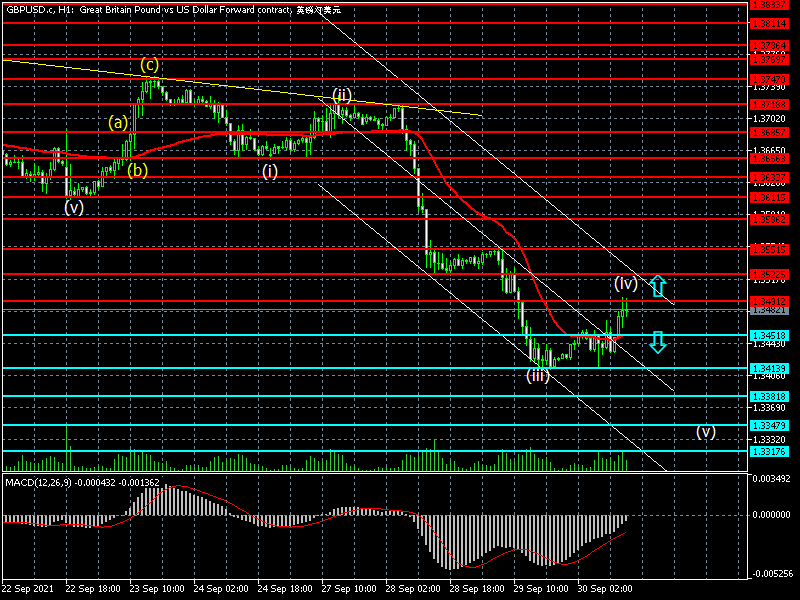Click the 1.33479 cyan price label
The image size is (800, 600).
(x=770, y=426)
